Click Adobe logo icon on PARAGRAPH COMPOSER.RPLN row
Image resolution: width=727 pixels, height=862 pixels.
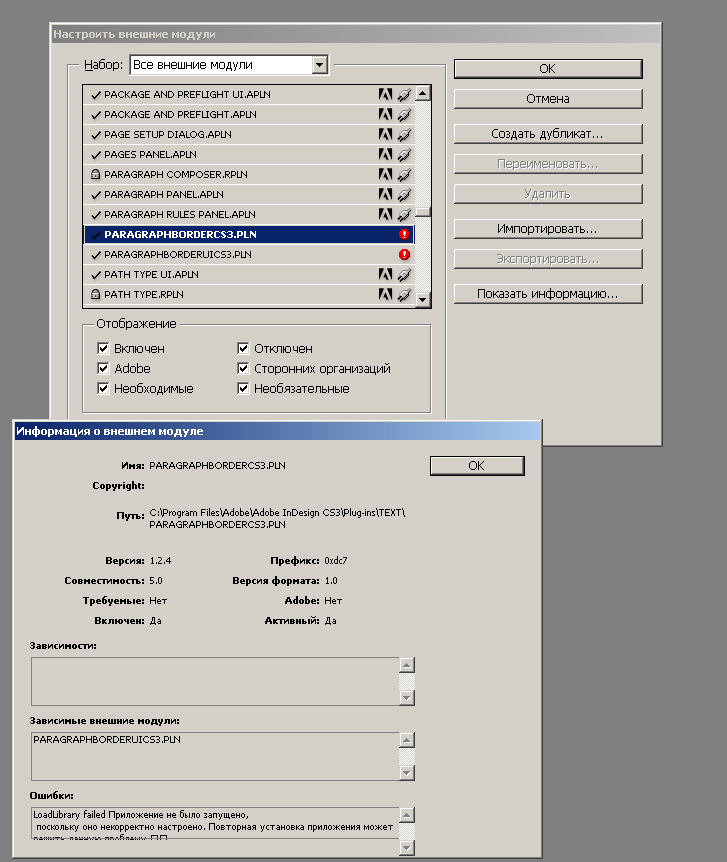point(385,174)
